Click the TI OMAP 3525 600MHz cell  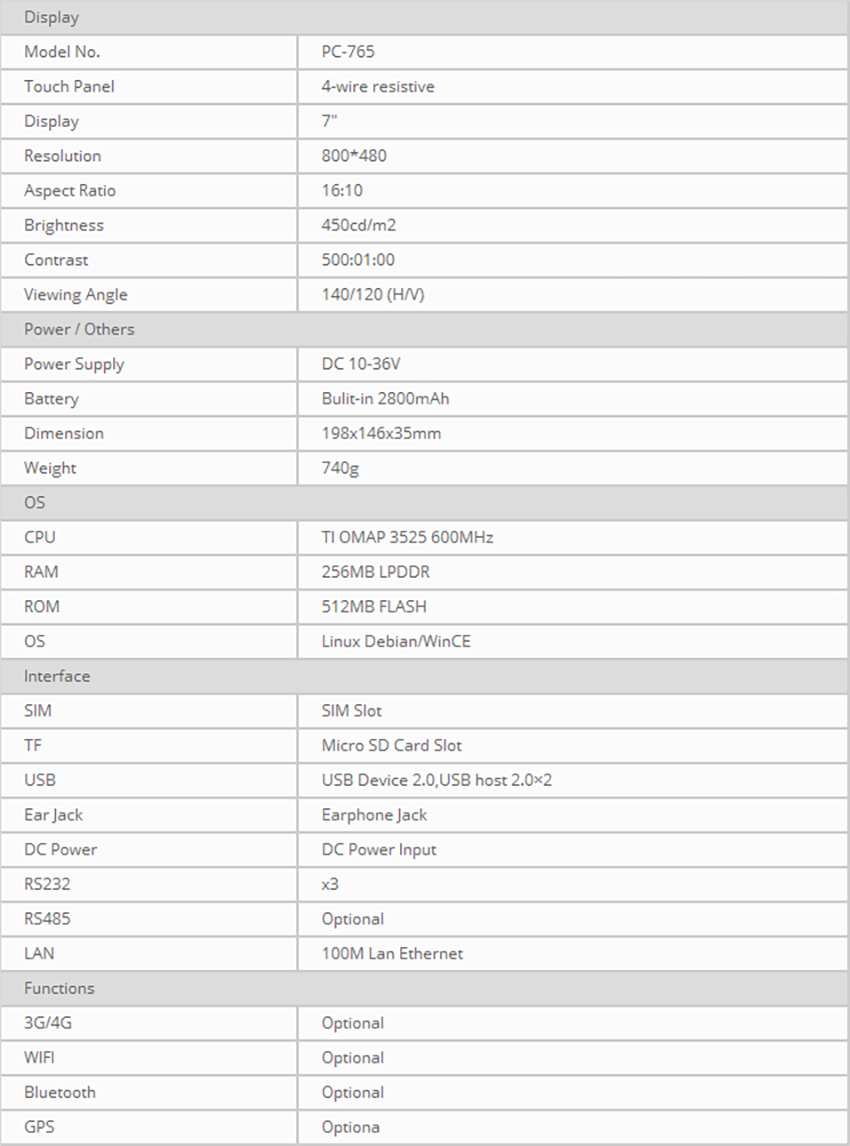(407, 537)
